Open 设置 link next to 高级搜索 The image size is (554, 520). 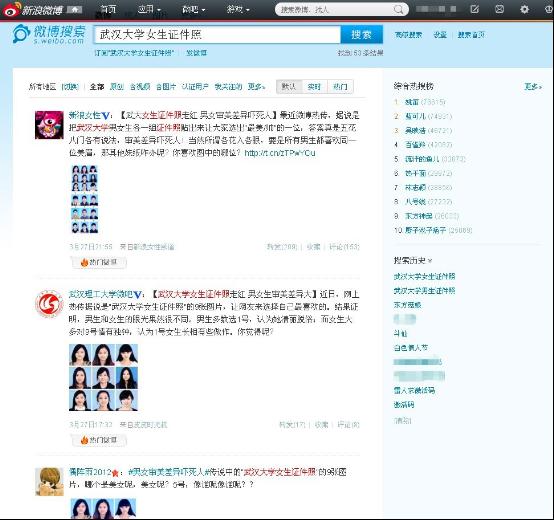(440, 35)
